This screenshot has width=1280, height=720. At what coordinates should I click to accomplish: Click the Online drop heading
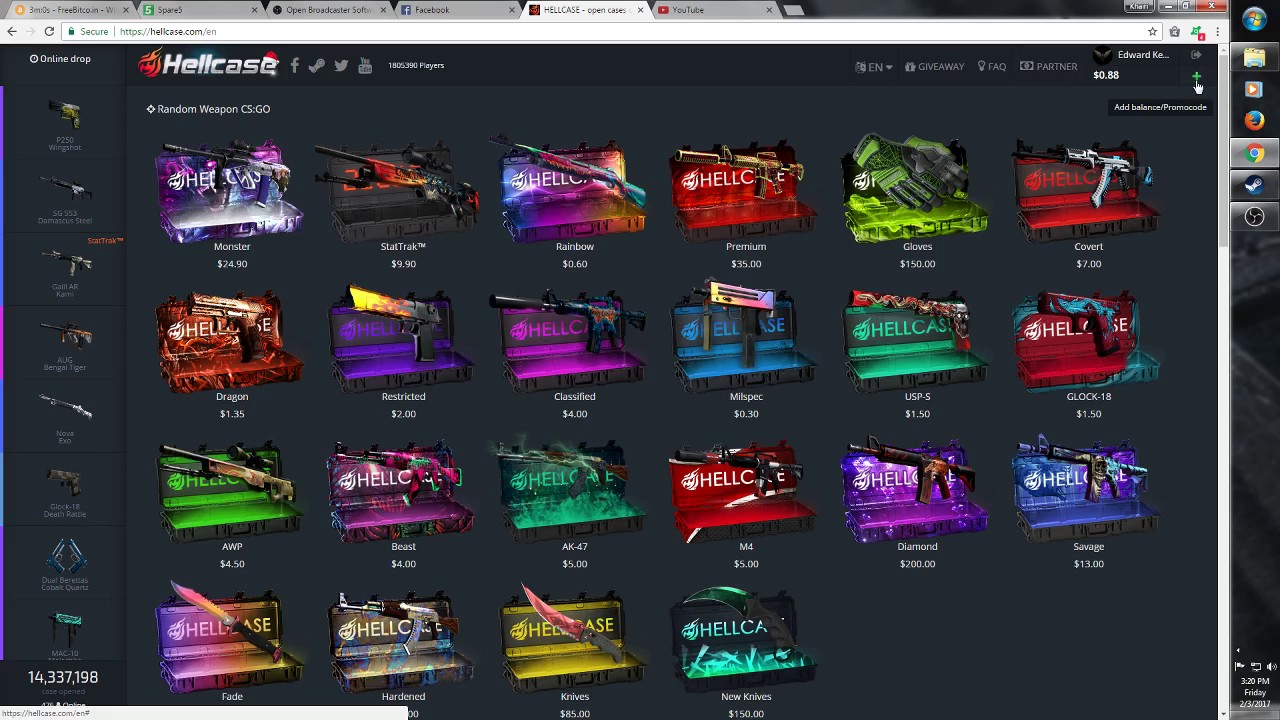click(x=60, y=59)
